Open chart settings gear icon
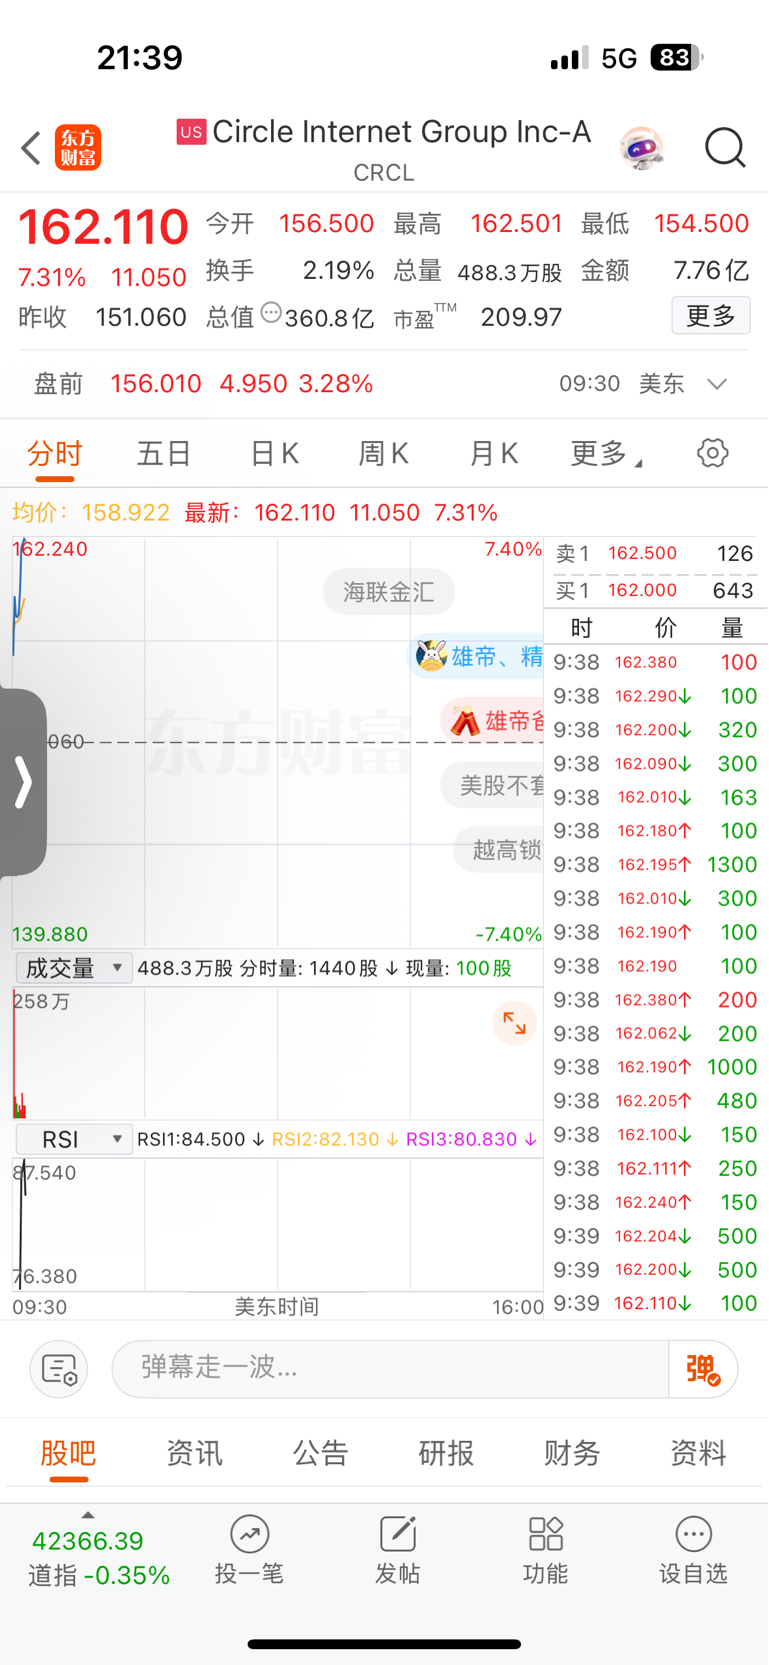The image size is (769, 1665). [x=712, y=453]
